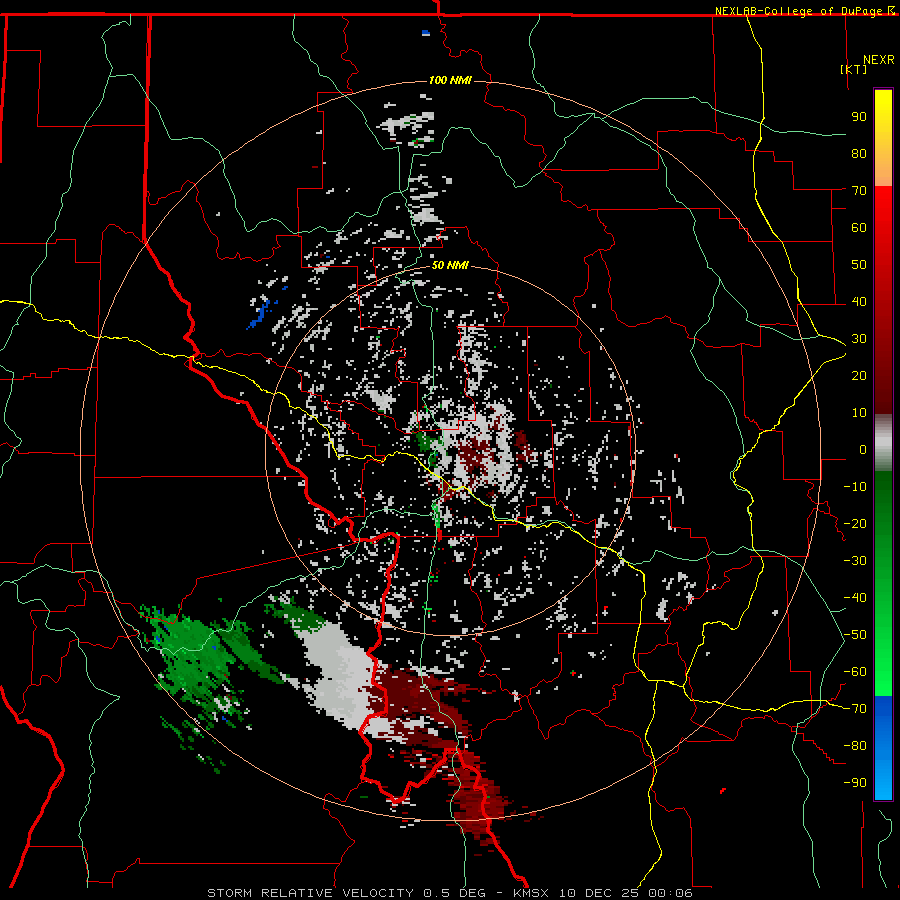Image resolution: width=900 pixels, height=900 pixels.
Task: Select the 20 value on velocity scale
Action: pyautogui.click(x=859, y=375)
